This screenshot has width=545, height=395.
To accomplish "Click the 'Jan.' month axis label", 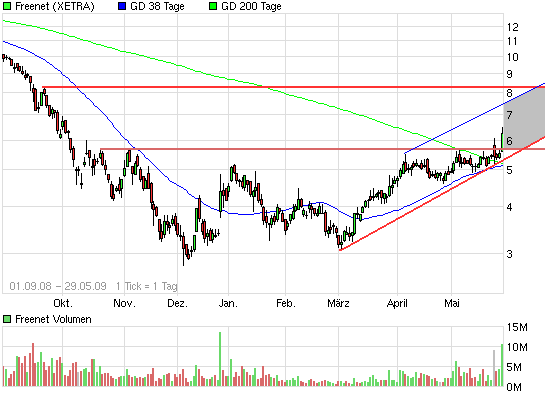I will point(228,303).
